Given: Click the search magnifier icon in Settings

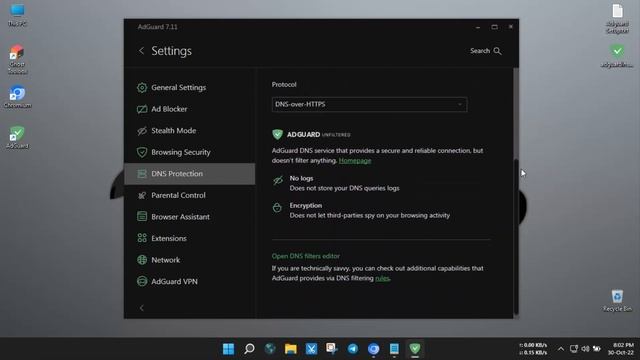Looking at the screenshot, I should [498, 51].
